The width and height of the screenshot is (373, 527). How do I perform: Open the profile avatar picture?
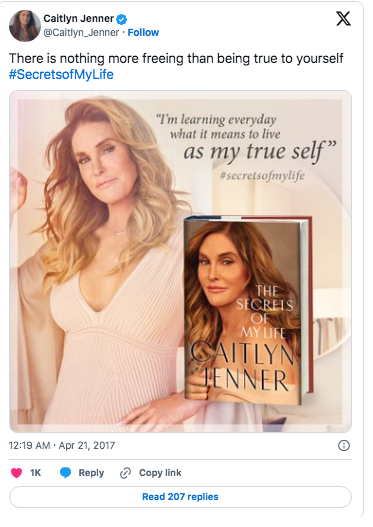tap(25, 26)
